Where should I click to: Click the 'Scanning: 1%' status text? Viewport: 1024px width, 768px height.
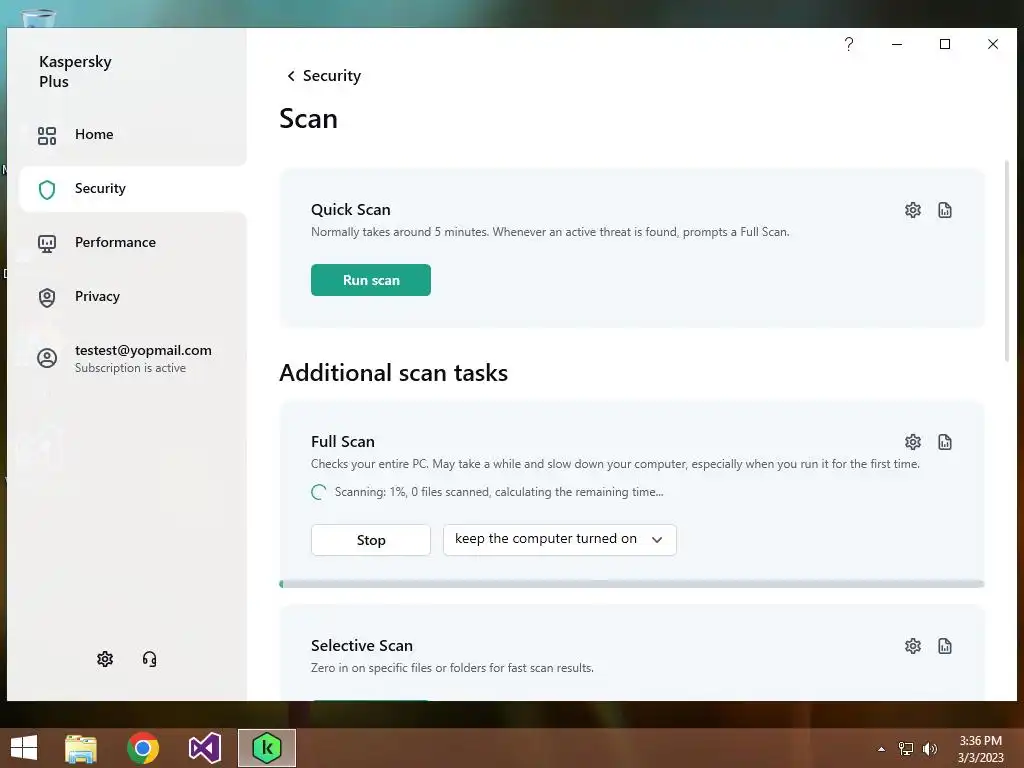point(499,492)
